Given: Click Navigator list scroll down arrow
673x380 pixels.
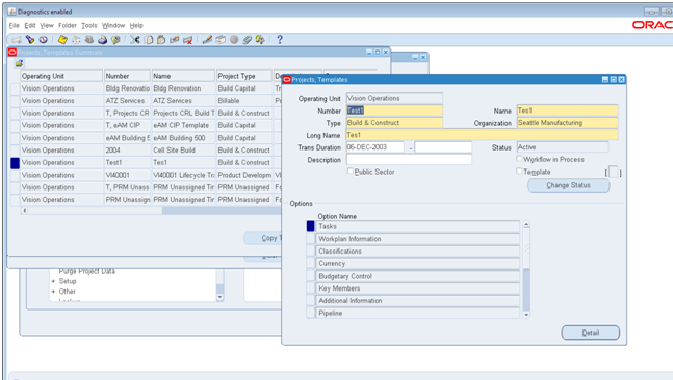Looking at the screenshot, I should [220, 297].
